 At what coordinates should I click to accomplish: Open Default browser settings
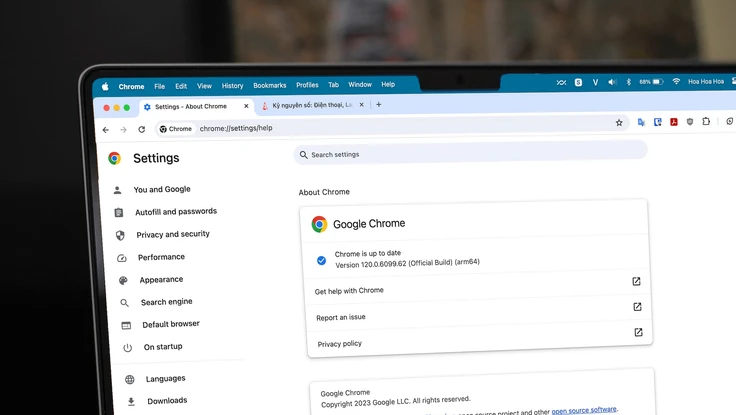pyautogui.click(x=171, y=324)
